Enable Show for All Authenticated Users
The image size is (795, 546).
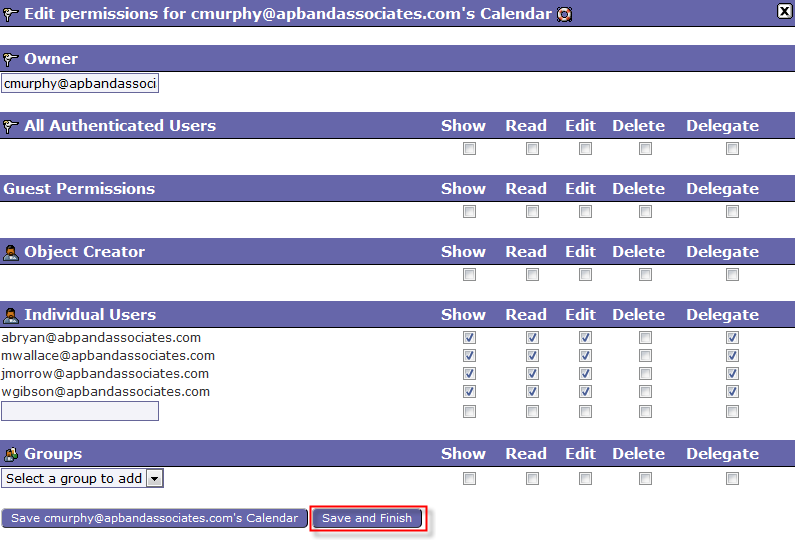[469, 149]
